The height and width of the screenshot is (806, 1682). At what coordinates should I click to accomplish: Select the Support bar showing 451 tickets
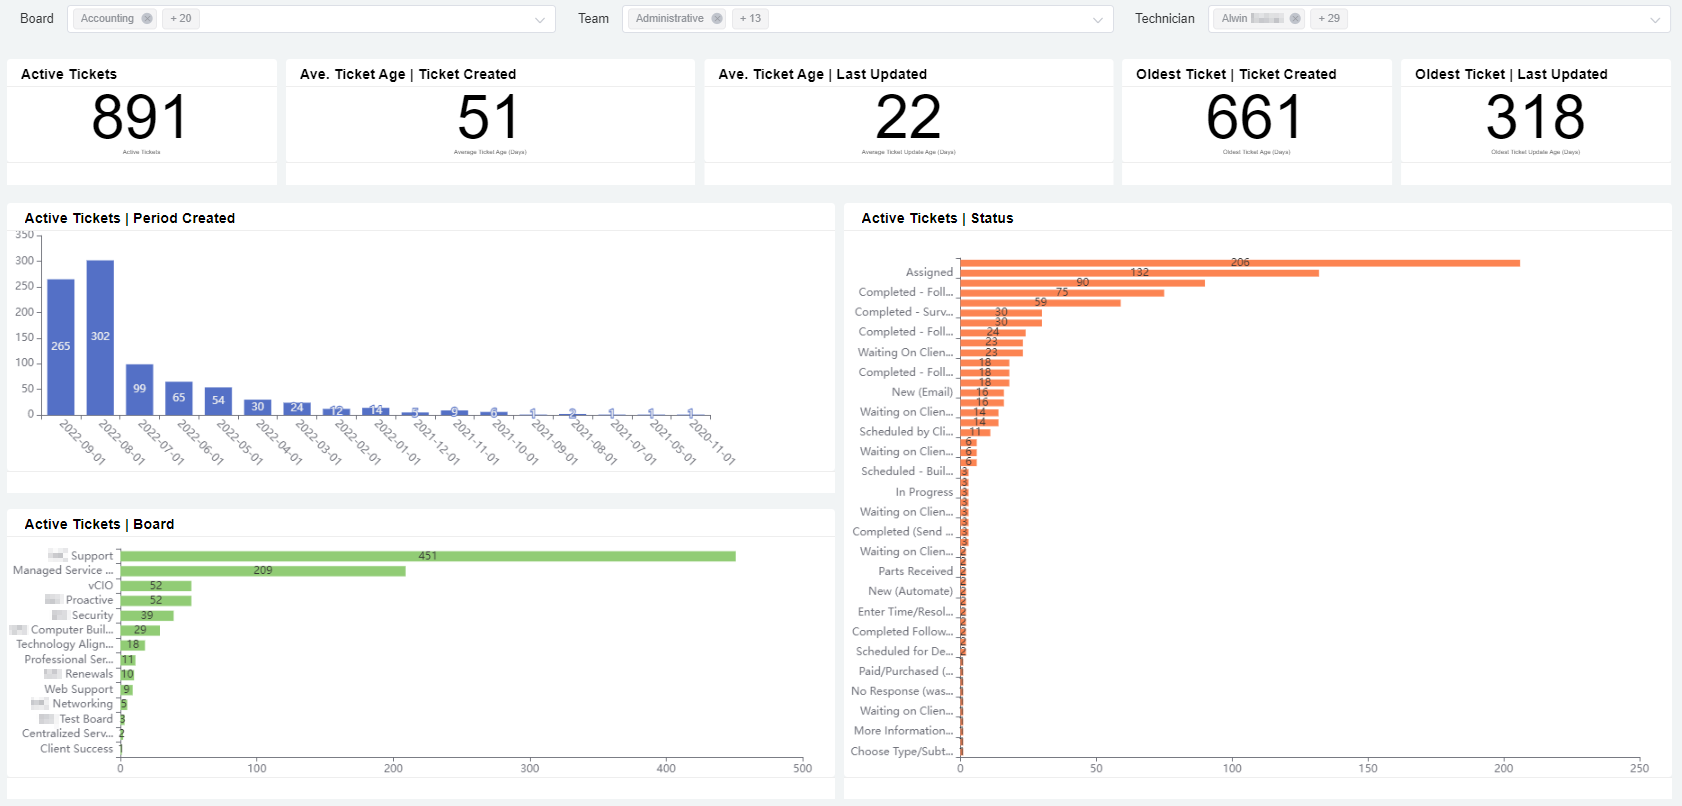click(428, 556)
